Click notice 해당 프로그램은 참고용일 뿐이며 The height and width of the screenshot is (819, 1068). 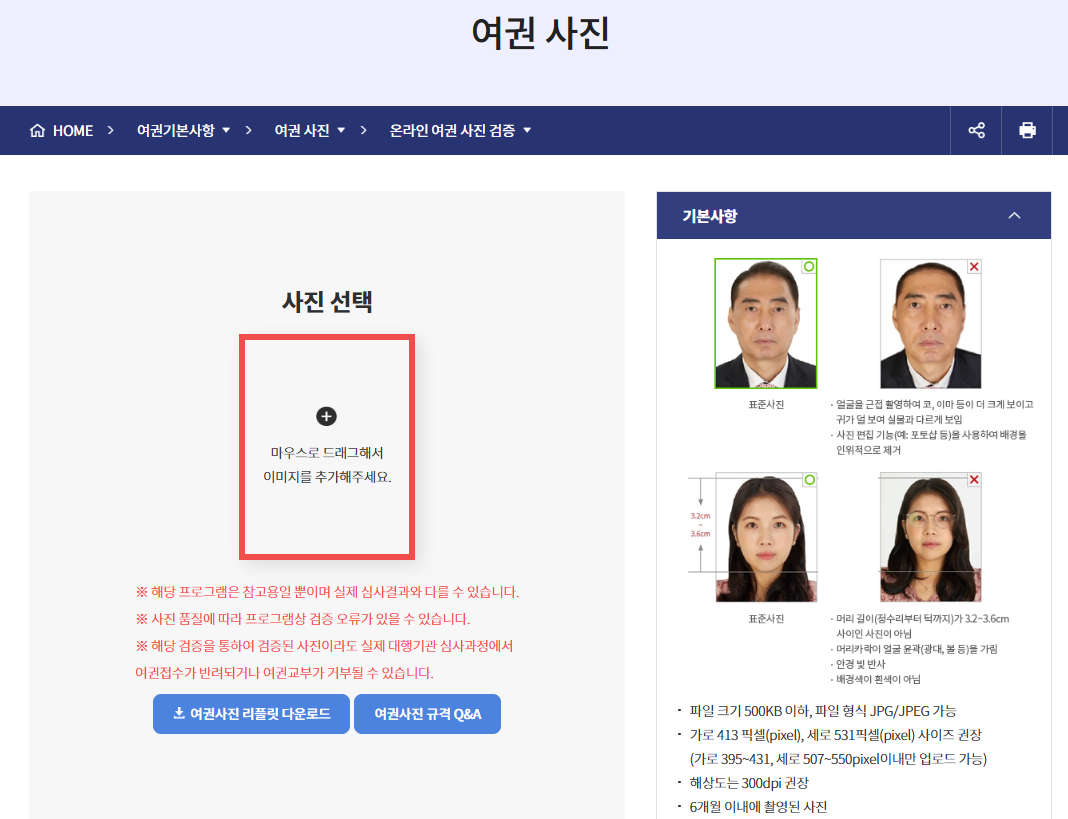pos(327,591)
